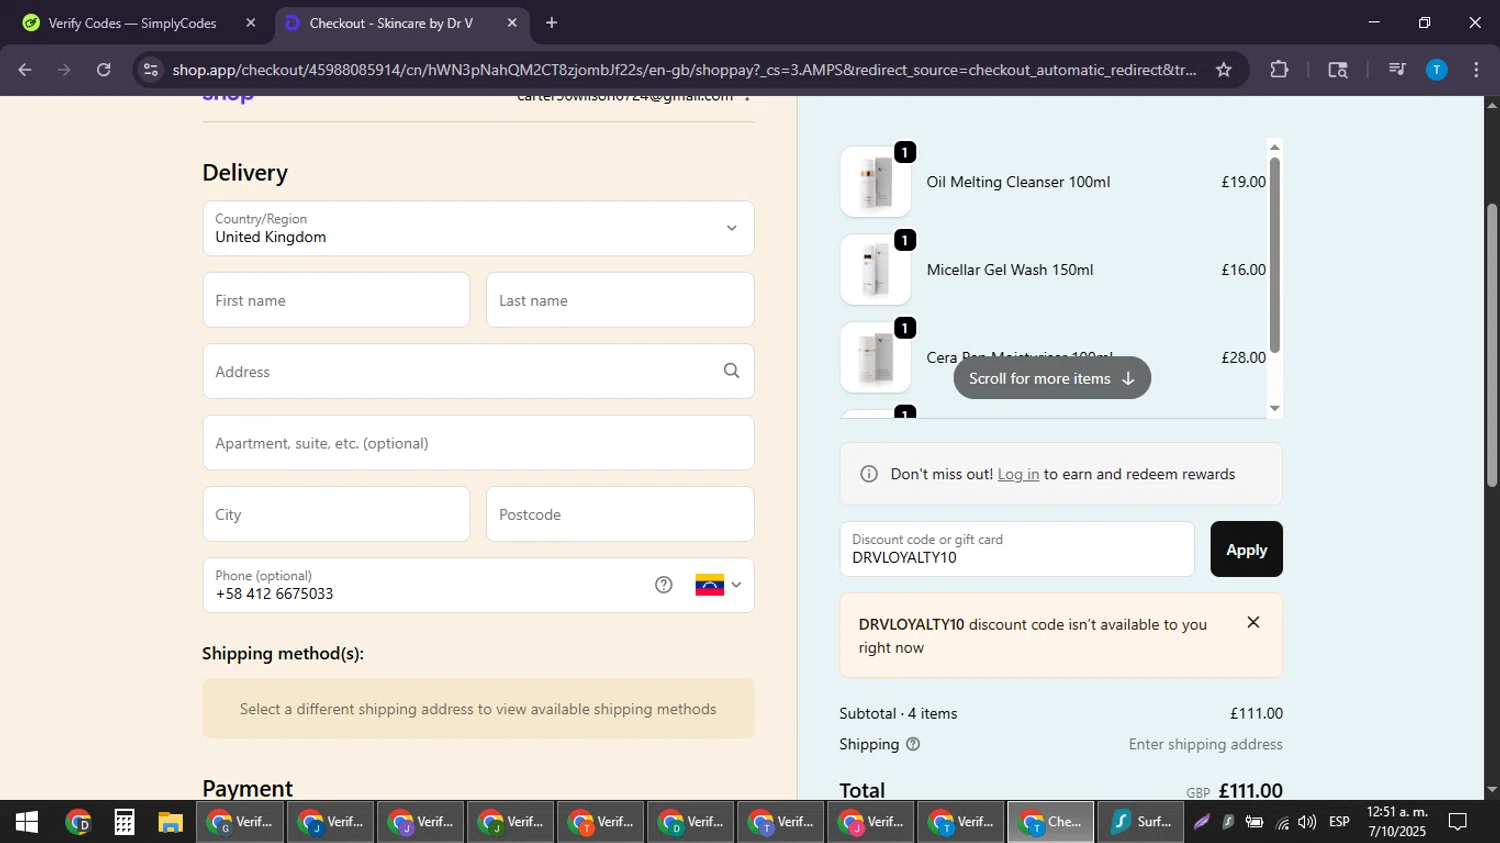Show shipping info question mark icon

point(913,744)
